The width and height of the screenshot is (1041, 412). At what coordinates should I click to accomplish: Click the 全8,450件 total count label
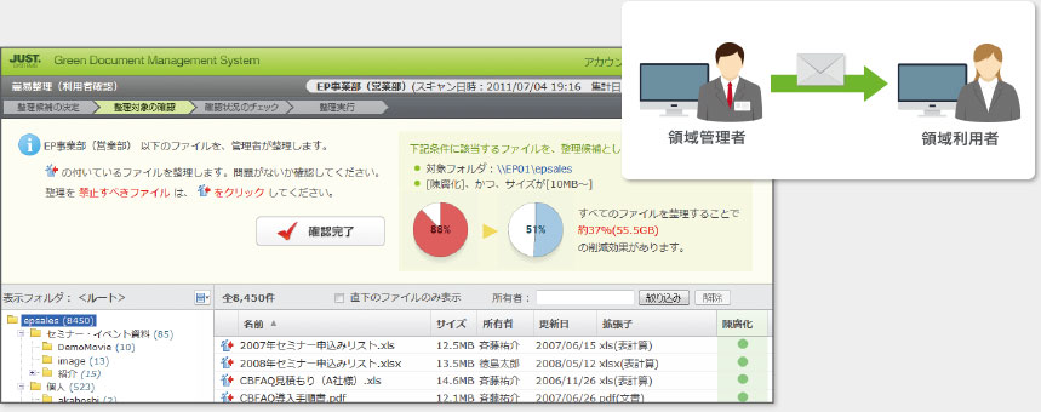coord(250,298)
